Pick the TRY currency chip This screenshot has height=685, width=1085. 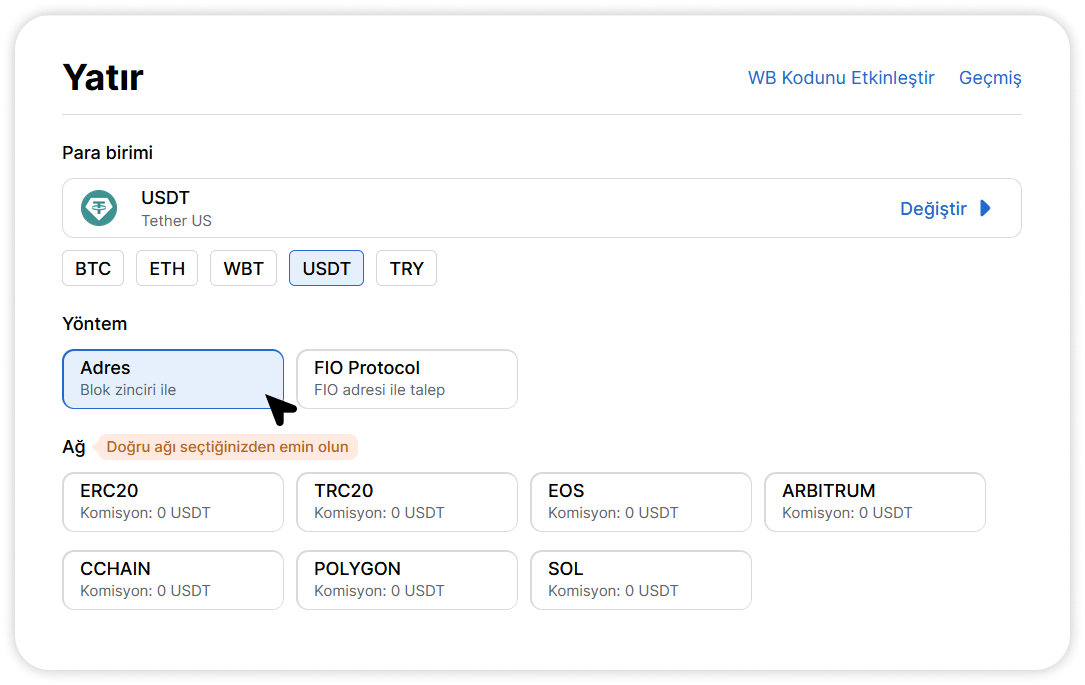click(x=406, y=268)
